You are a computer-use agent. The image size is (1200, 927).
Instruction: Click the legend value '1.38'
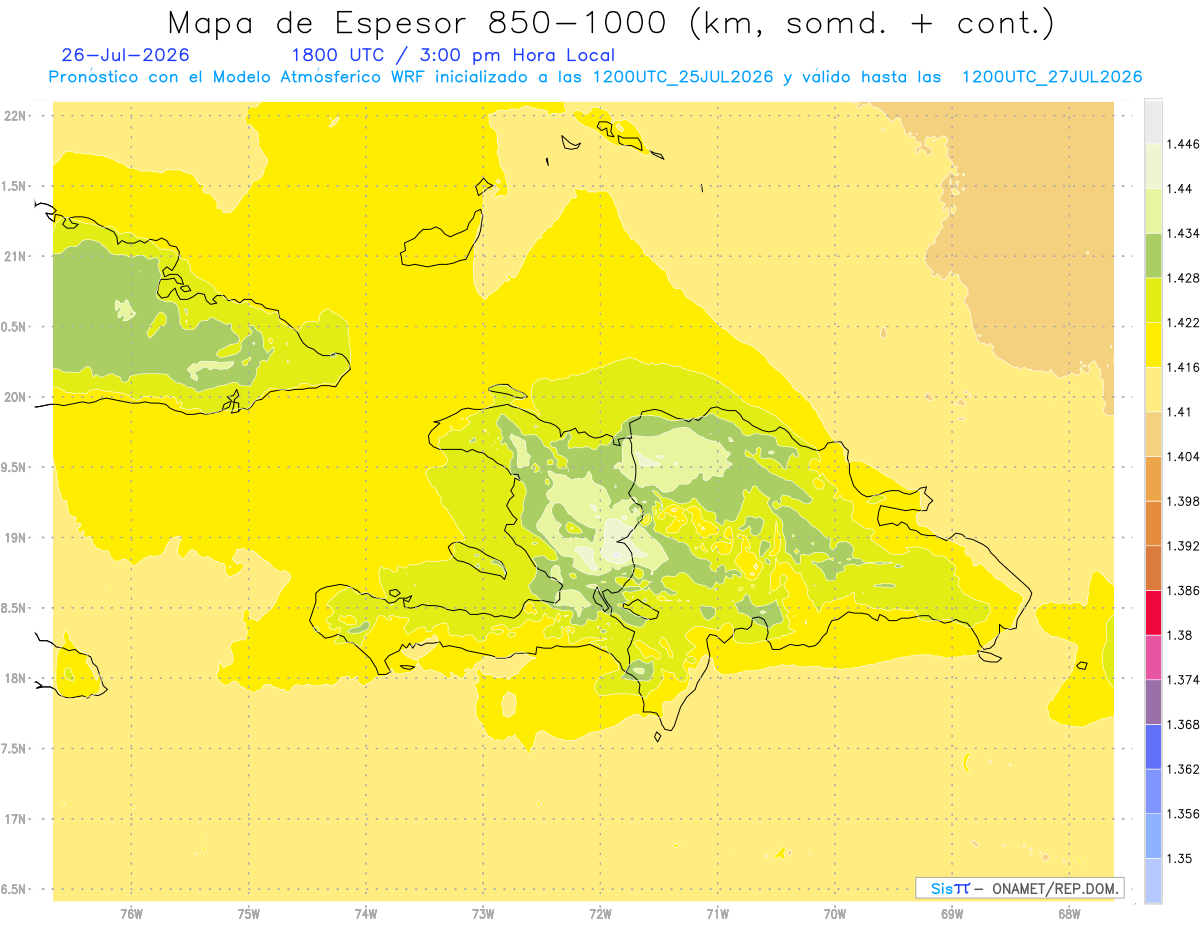click(1180, 635)
